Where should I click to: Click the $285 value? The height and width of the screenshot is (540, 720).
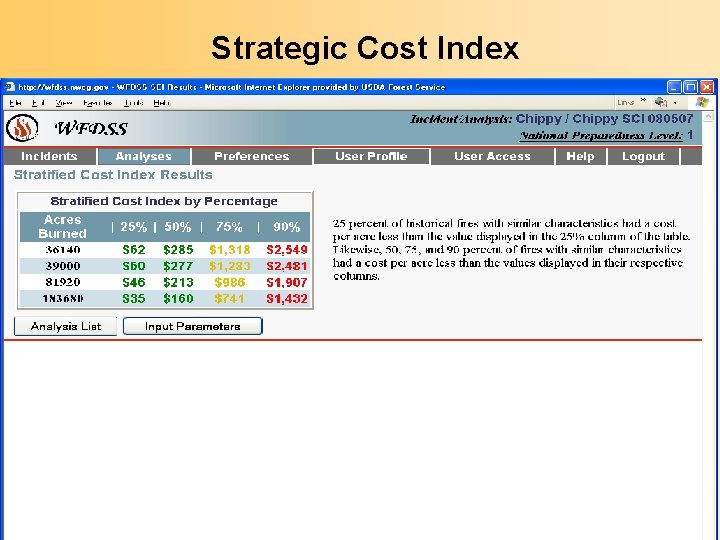point(178,249)
